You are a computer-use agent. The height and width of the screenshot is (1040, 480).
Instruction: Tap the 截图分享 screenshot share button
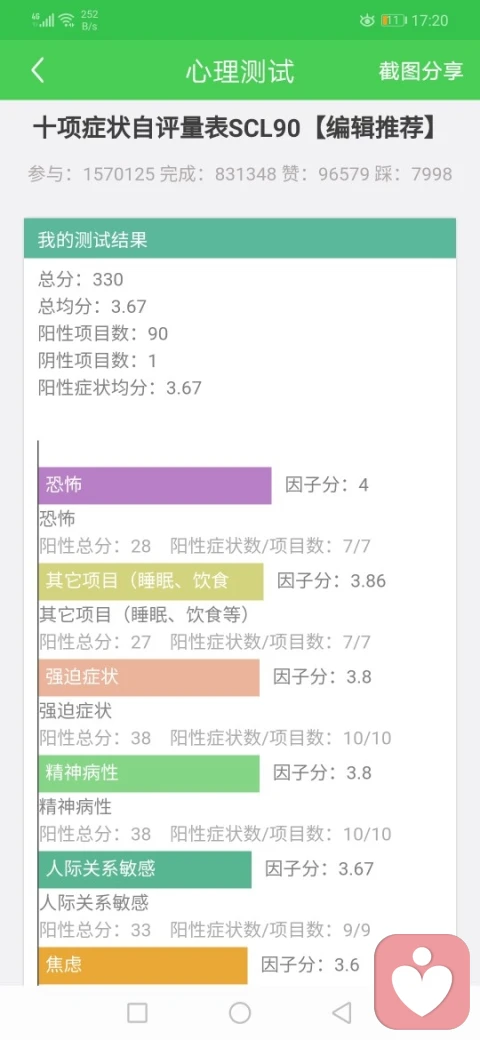(x=420, y=71)
